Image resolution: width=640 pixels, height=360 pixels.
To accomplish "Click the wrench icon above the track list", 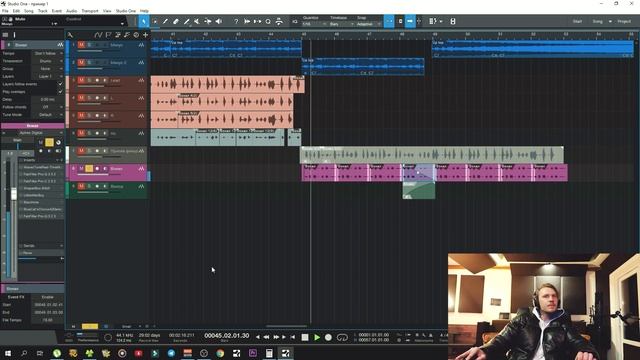I will [x=70, y=35].
